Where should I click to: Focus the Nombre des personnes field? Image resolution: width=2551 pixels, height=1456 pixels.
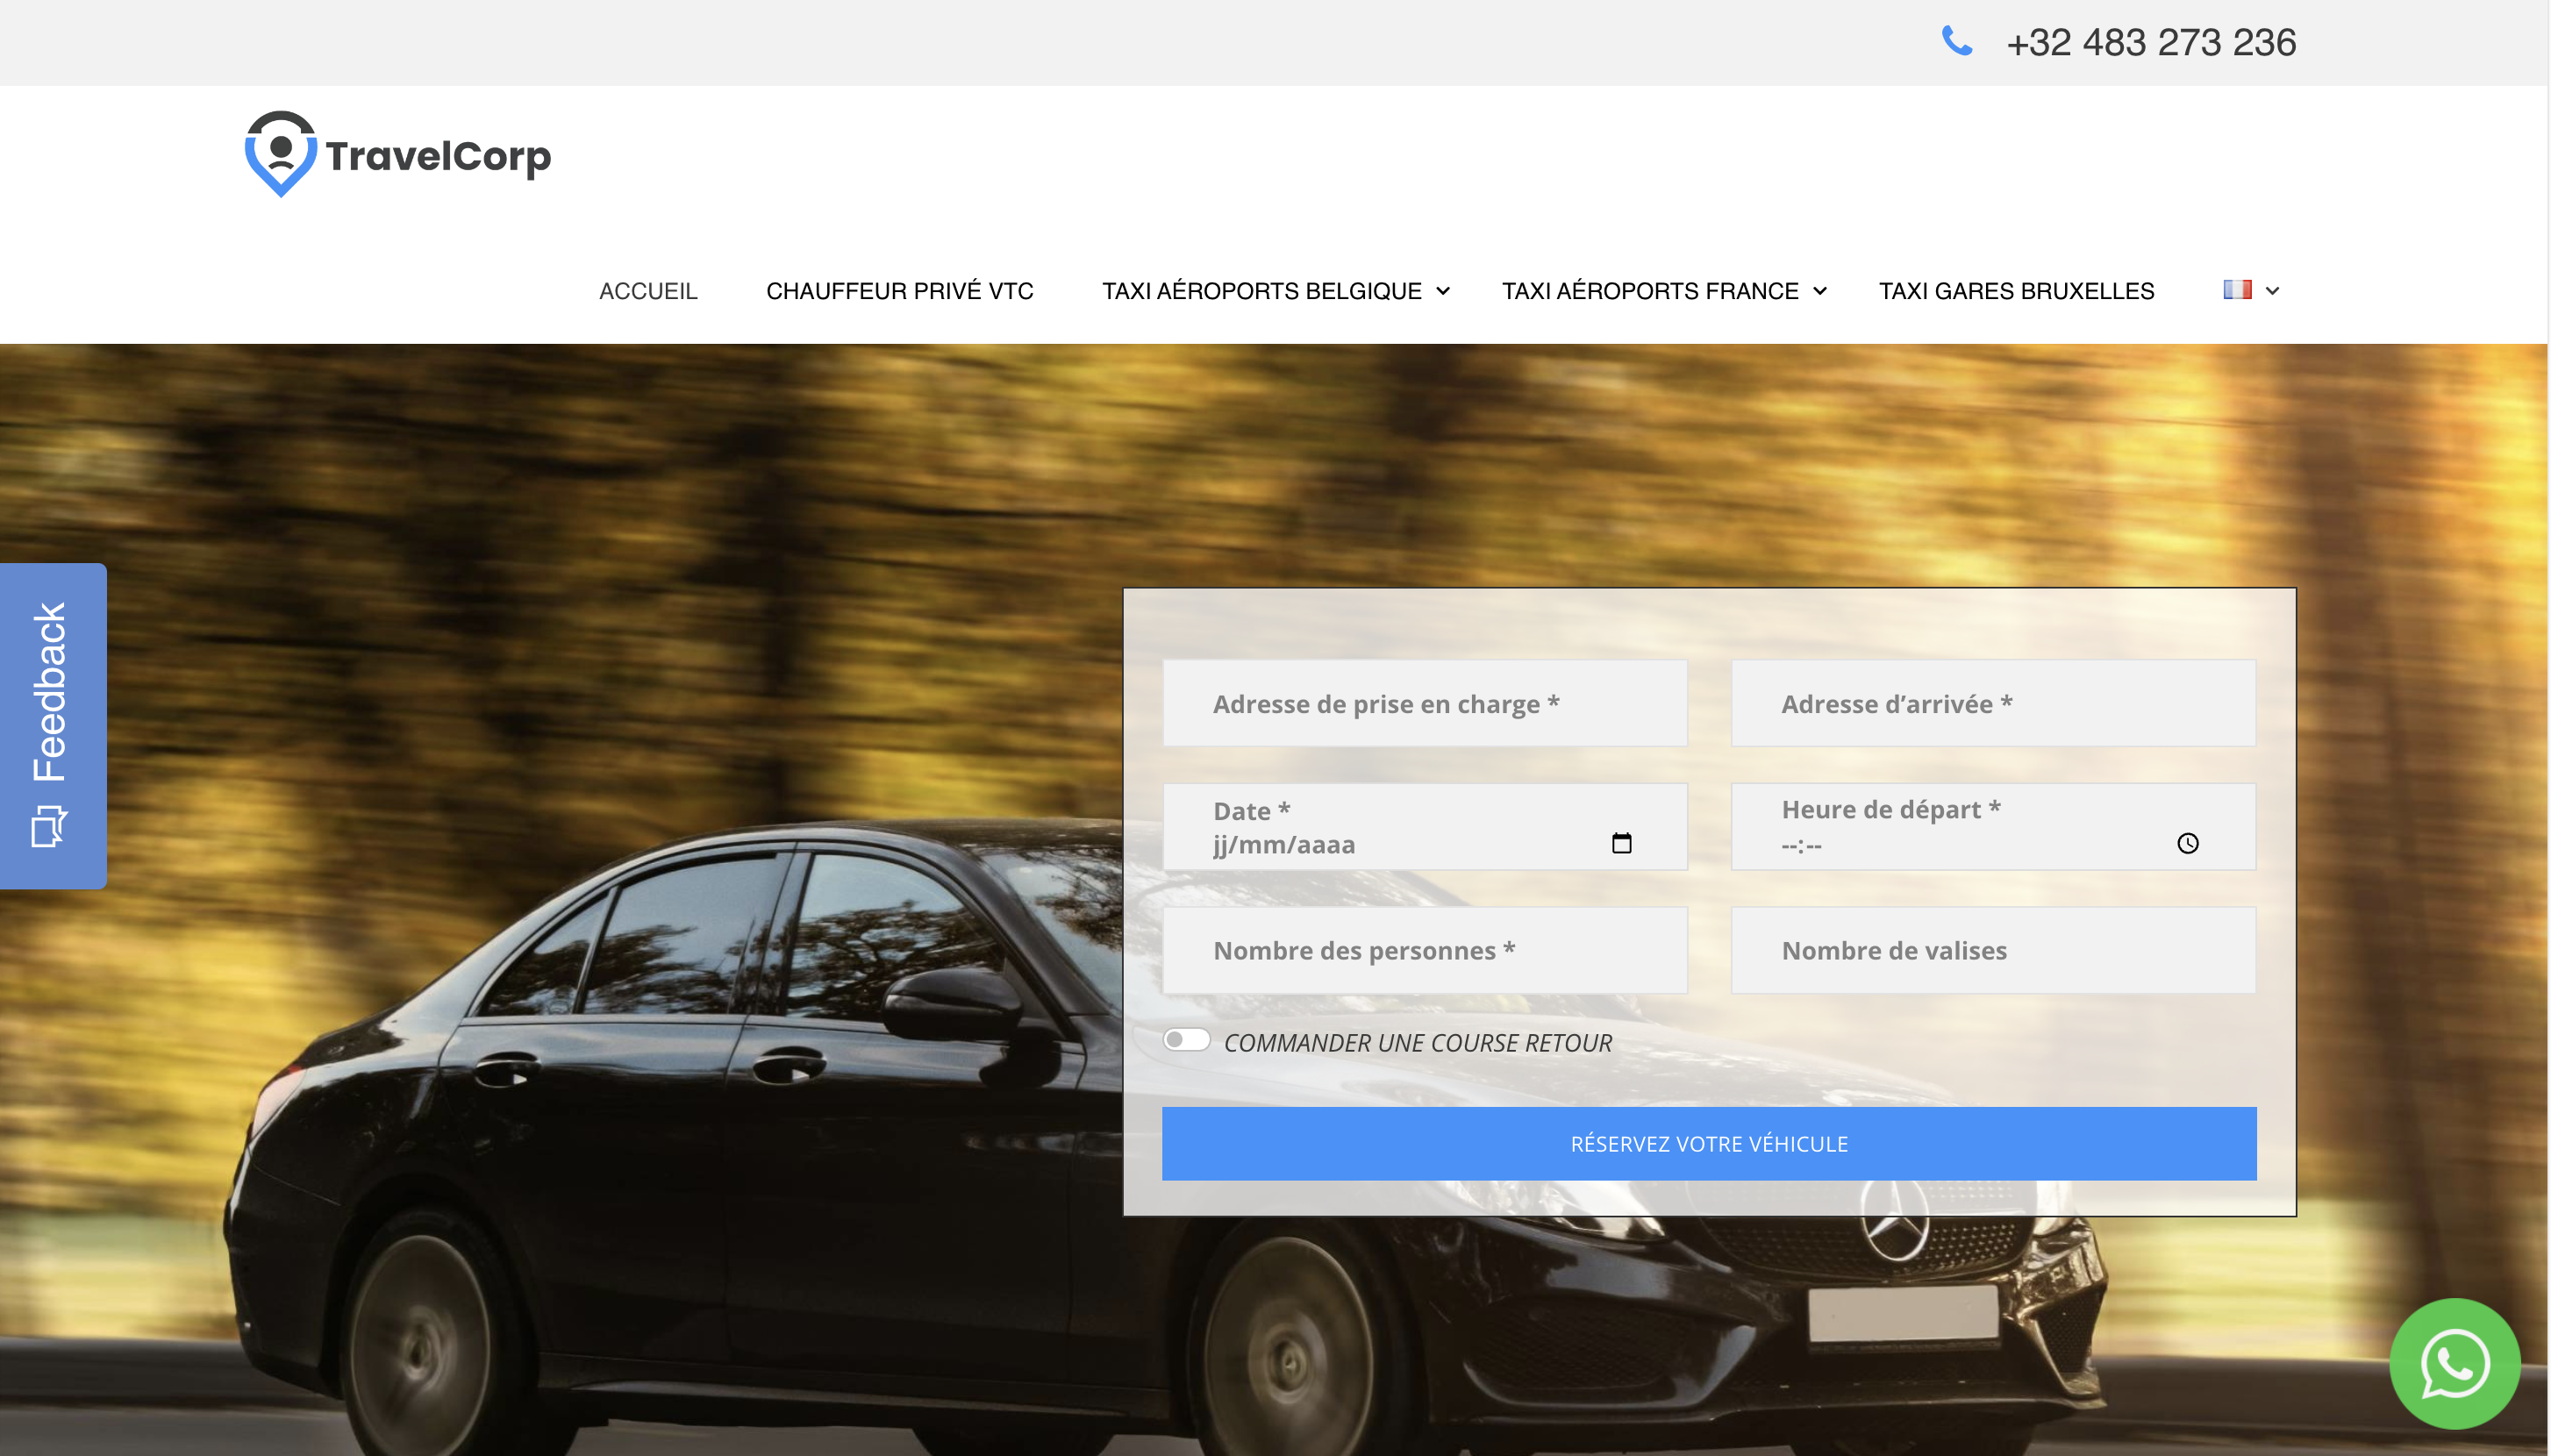click(x=1425, y=950)
